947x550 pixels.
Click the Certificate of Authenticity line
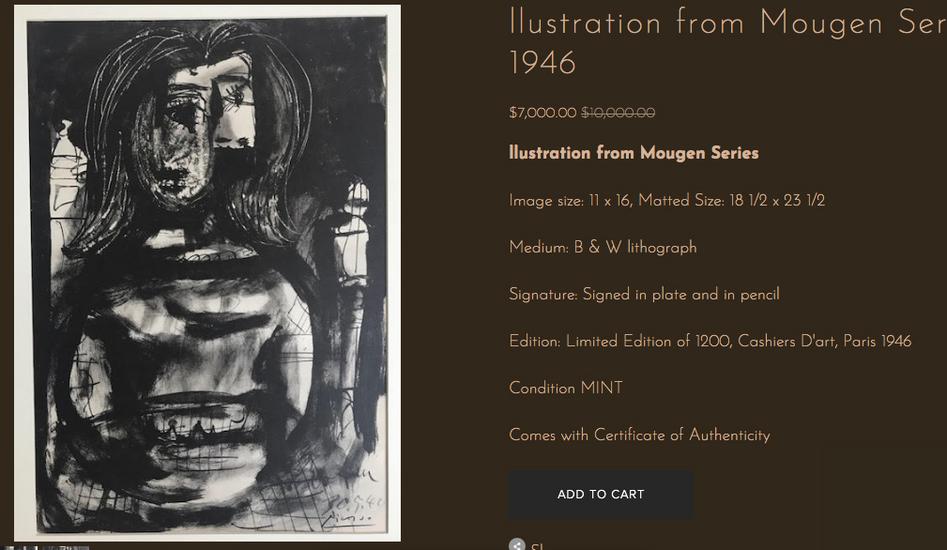(x=639, y=435)
